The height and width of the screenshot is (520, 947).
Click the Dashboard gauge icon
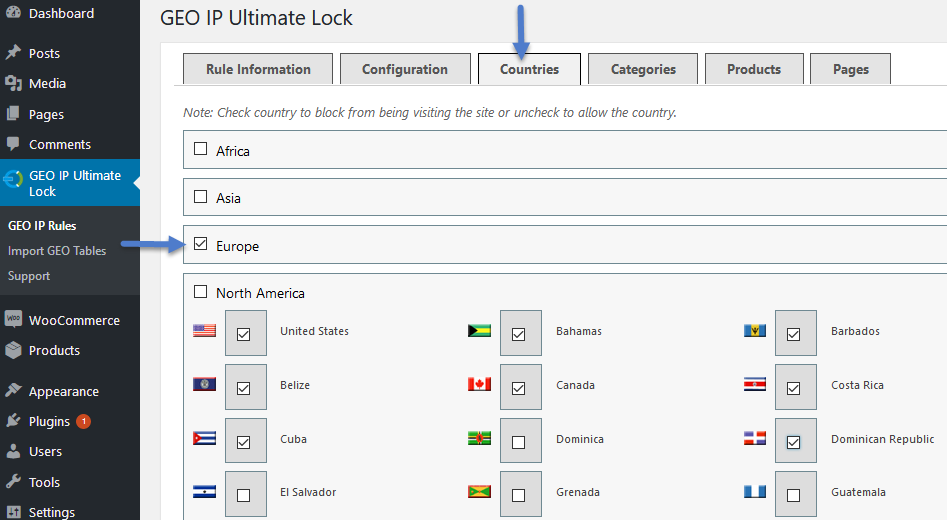[13, 13]
